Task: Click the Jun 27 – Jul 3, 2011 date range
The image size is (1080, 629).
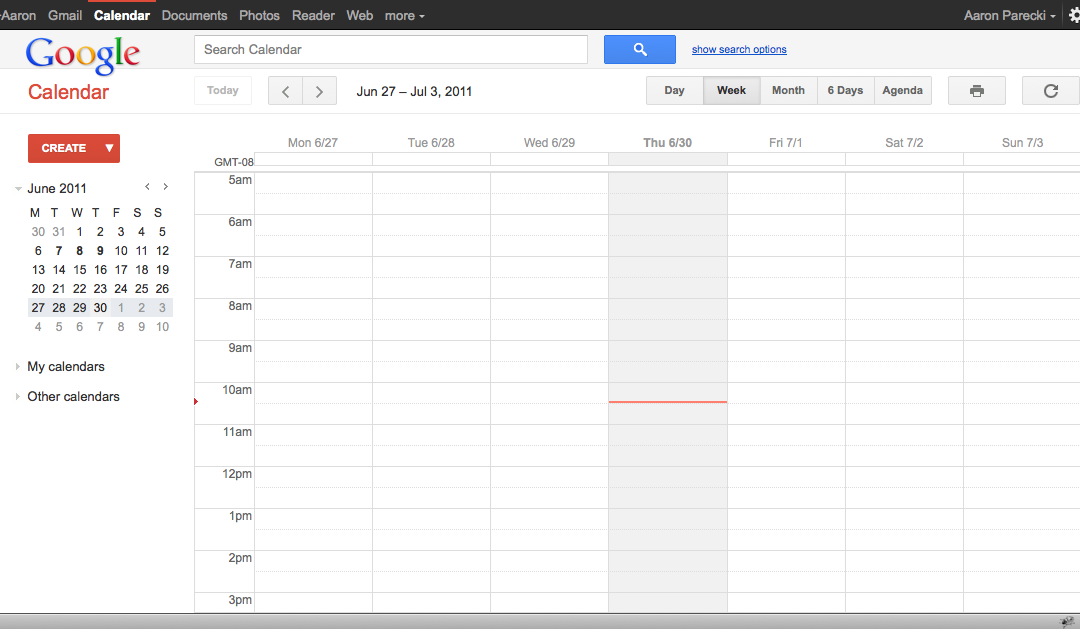Action: 414,92
